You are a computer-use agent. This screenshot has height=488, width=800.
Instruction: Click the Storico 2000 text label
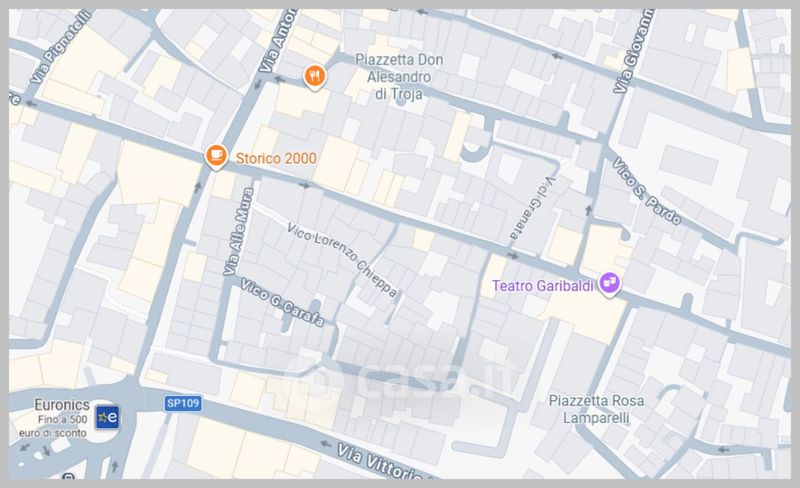click(x=276, y=159)
